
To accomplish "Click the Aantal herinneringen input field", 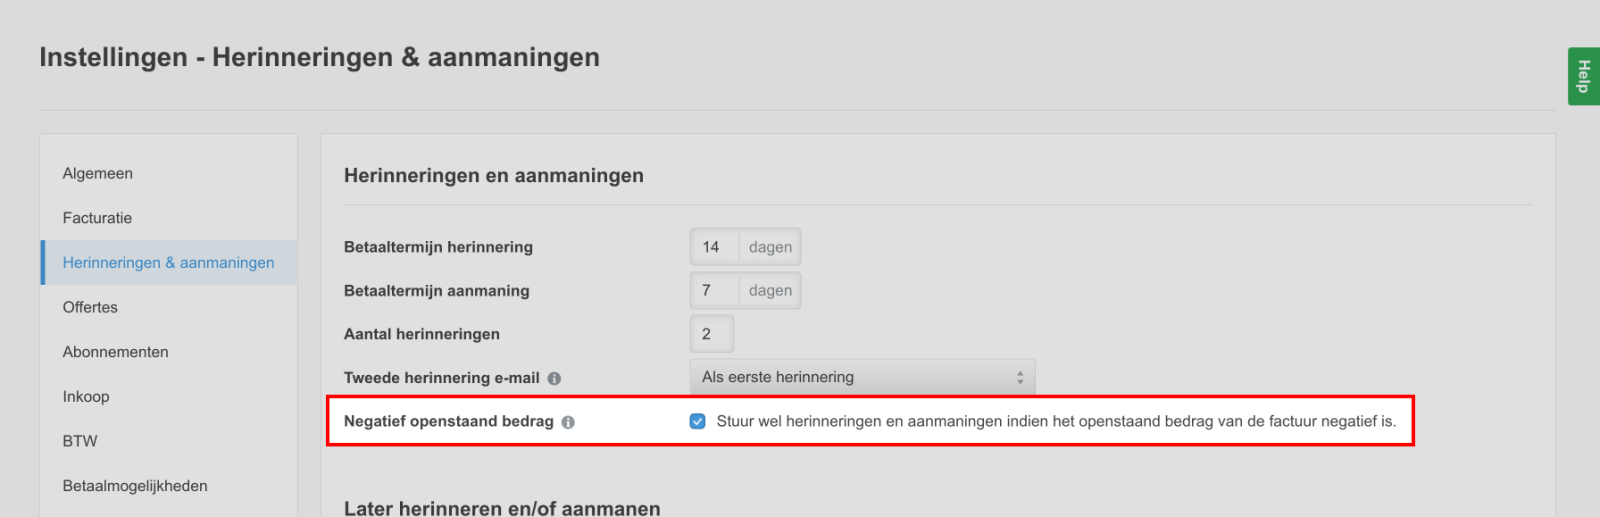I will (x=711, y=334).
